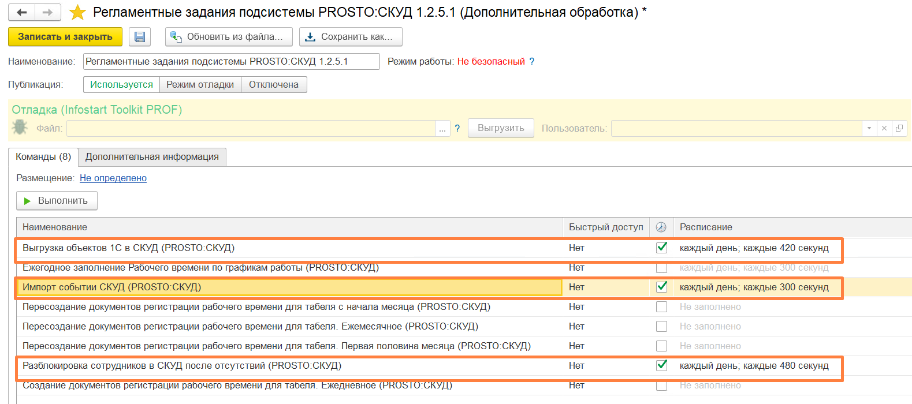Open the Не определено placement link
The height and width of the screenshot is (404, 912).
pyautogui.click(x=113, y=178)
